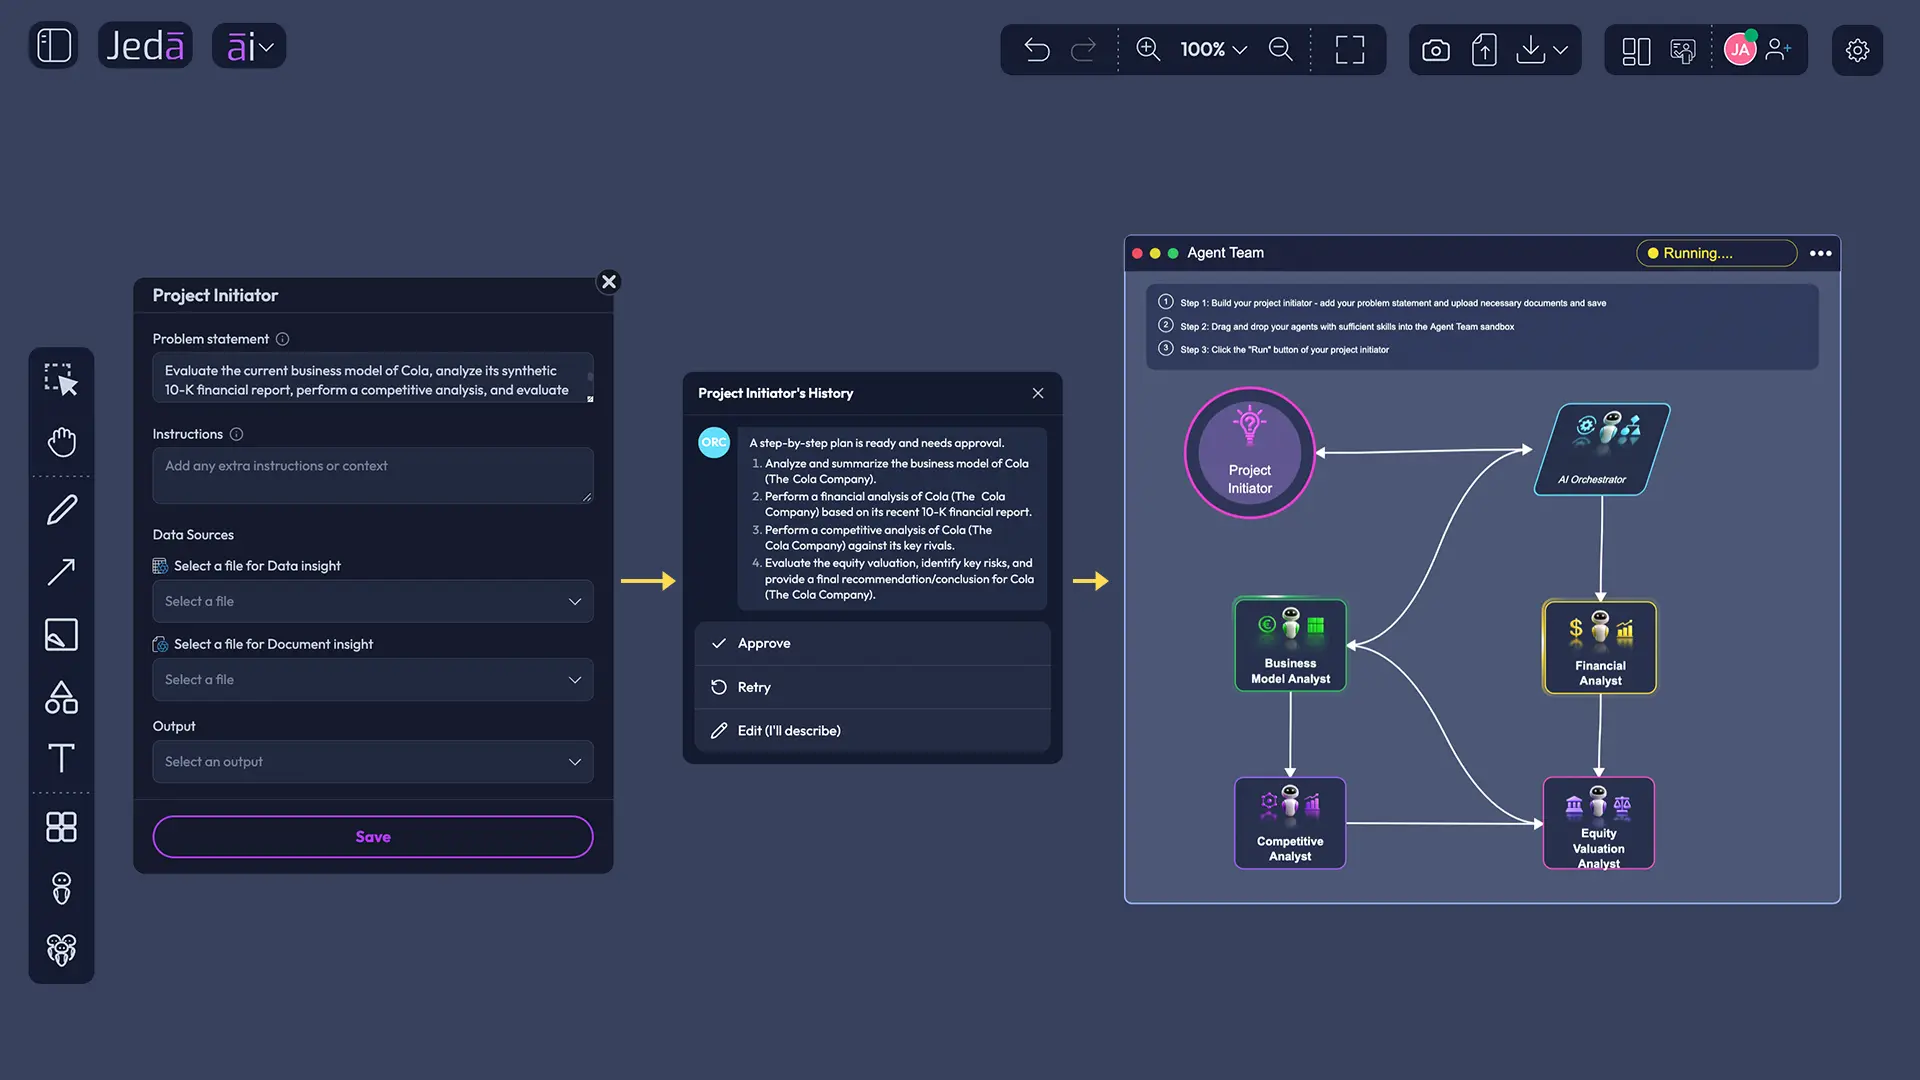Screen dimensions: 1920x1080
Task: Invite a collaborator with add-user icon
Action: click(x=1779, y=49)
